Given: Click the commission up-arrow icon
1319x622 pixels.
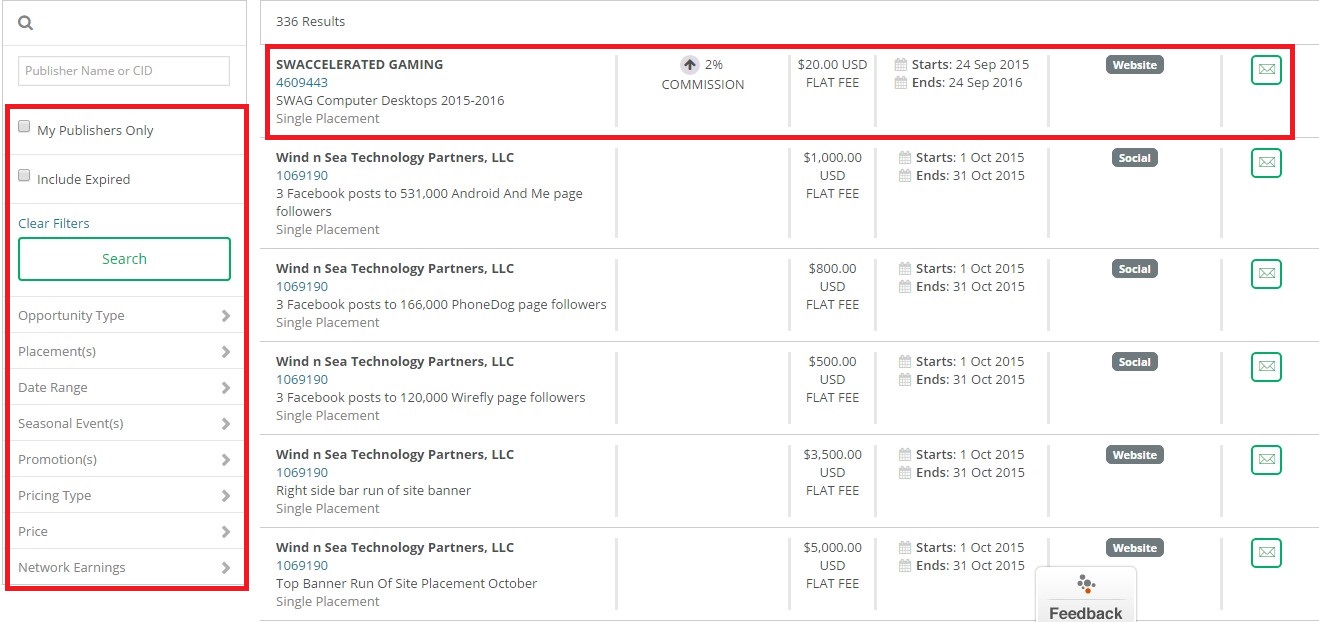Looking at the screenshot, I should pyautogui.click(x=690, y=65).
